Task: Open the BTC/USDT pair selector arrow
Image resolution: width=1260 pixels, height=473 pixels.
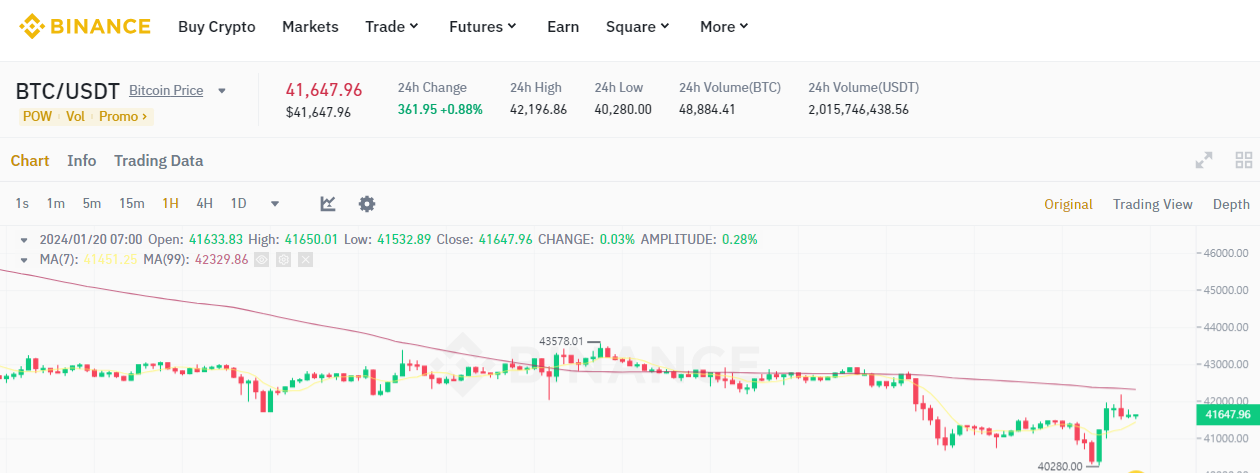Action: coord(222,91)
